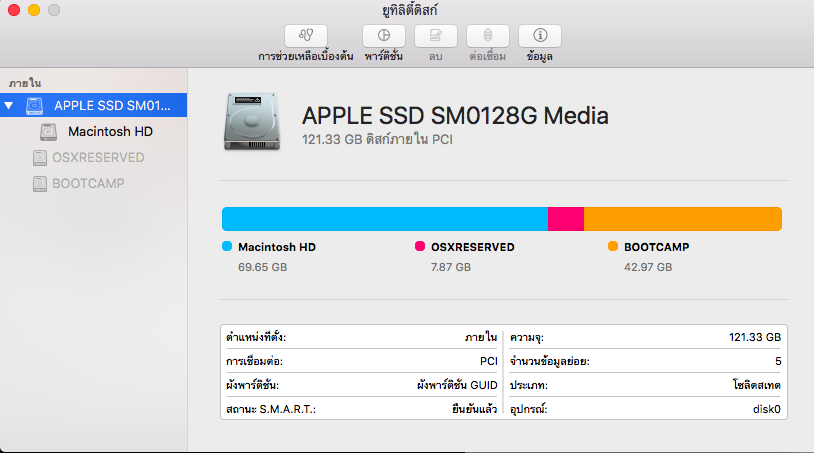Click the 'ประเภท:' label in the table
814x453 pixels.
point(528,385)
